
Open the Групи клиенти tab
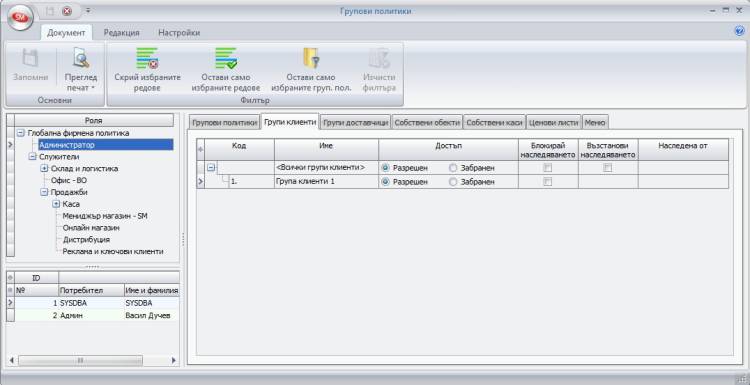coord(290,122)
